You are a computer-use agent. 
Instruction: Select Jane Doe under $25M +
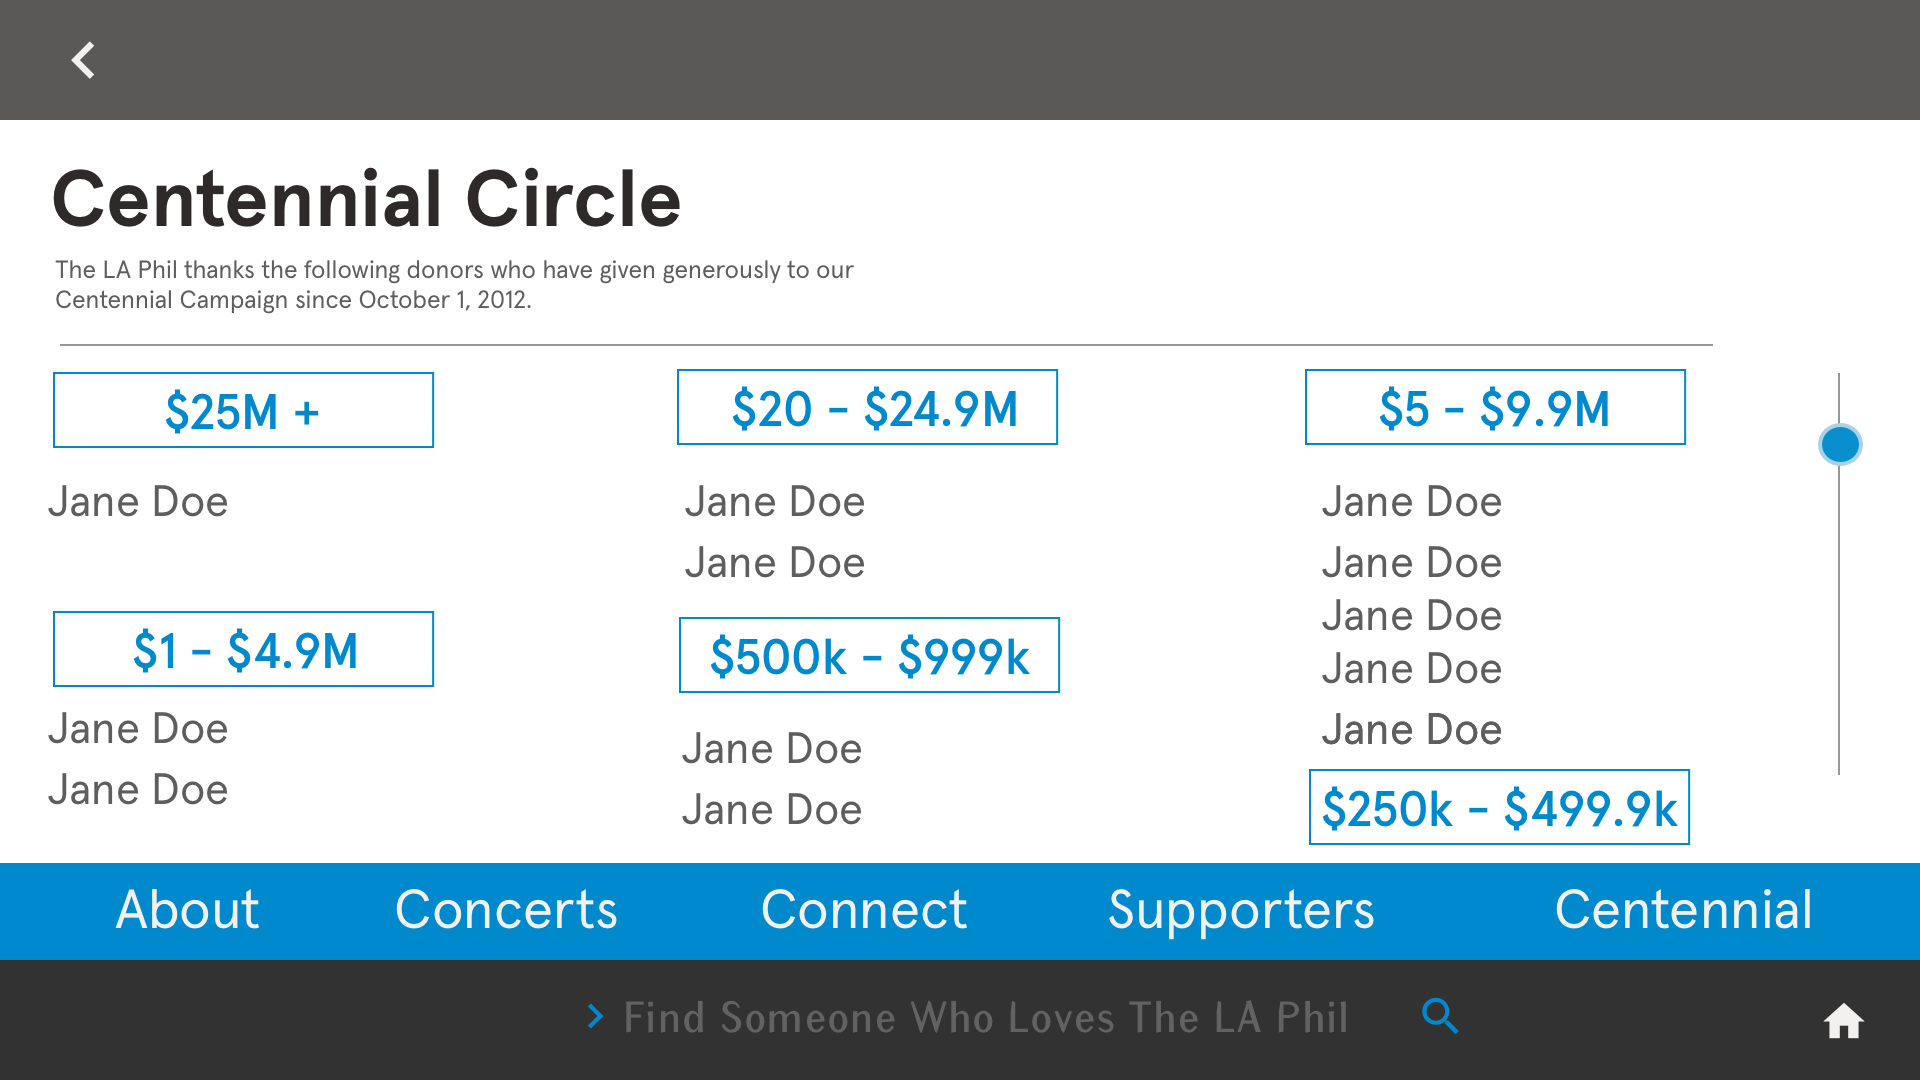tap(138, 502)
